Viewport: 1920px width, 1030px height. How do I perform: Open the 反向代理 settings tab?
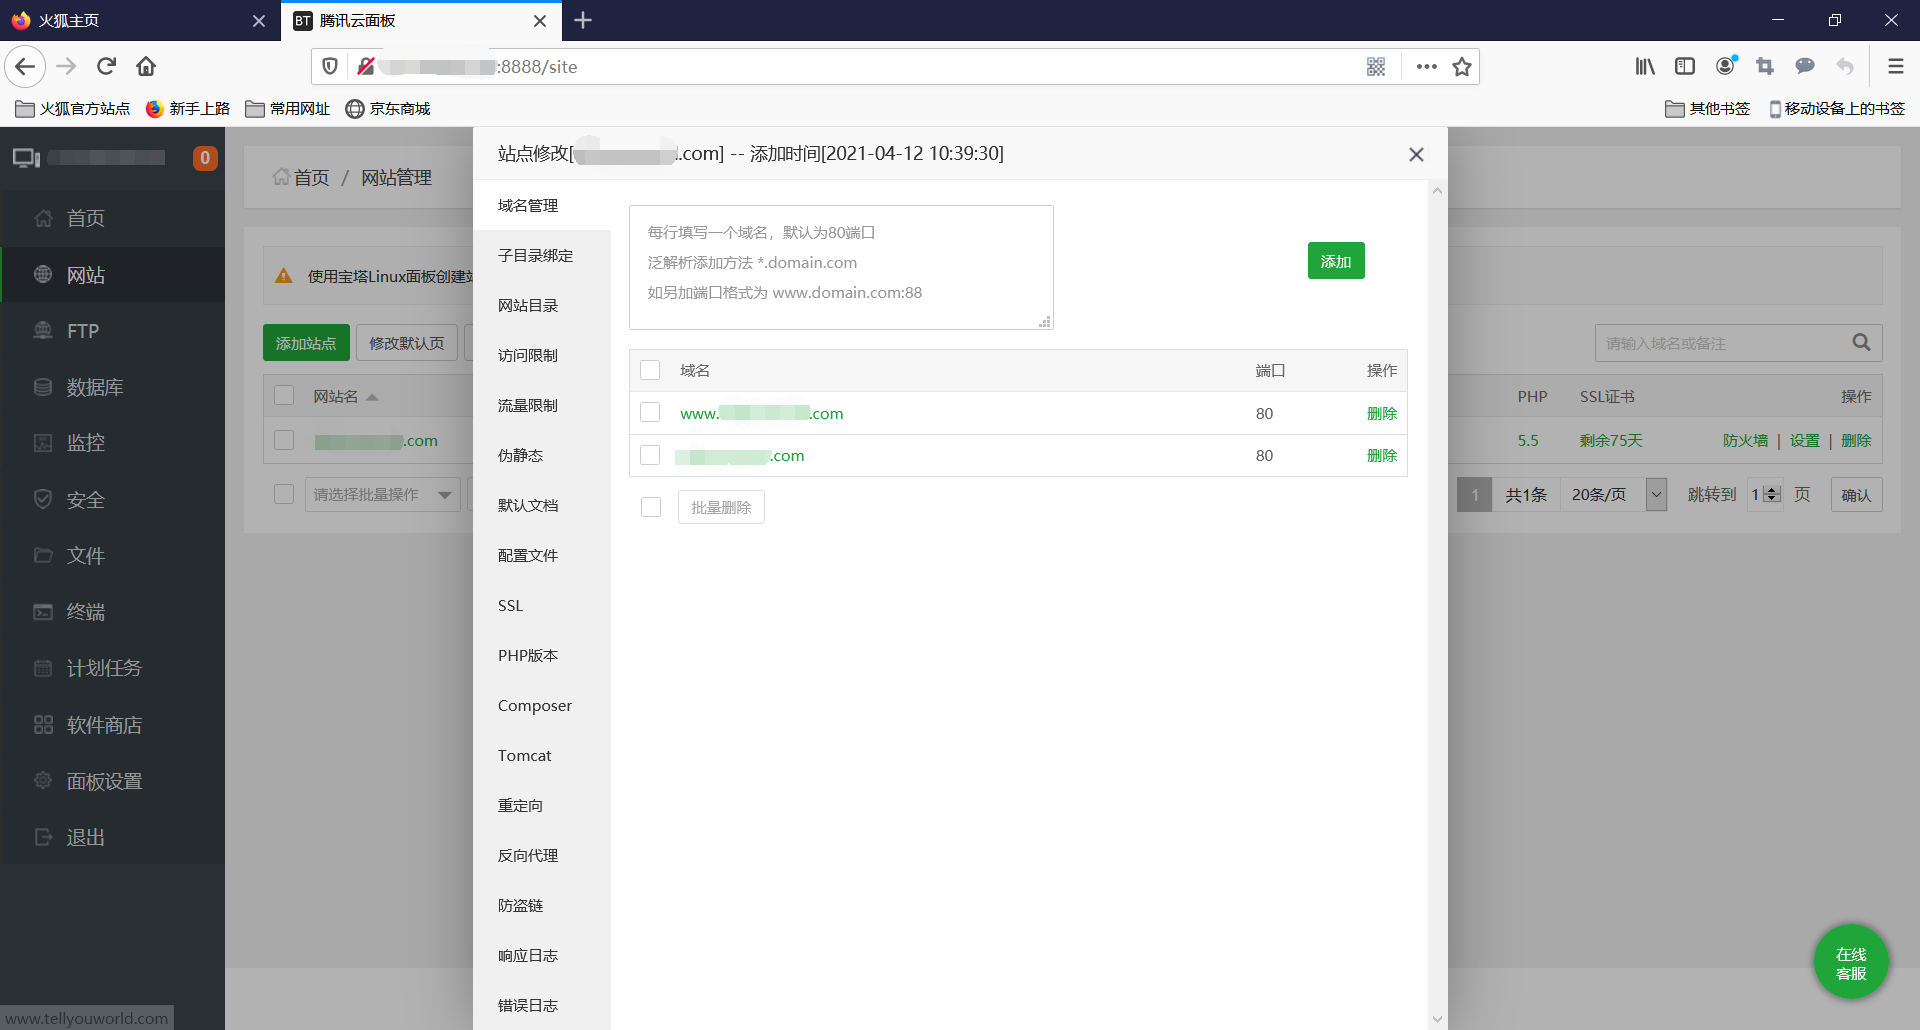pyautogui.click(x=528, y=855)
